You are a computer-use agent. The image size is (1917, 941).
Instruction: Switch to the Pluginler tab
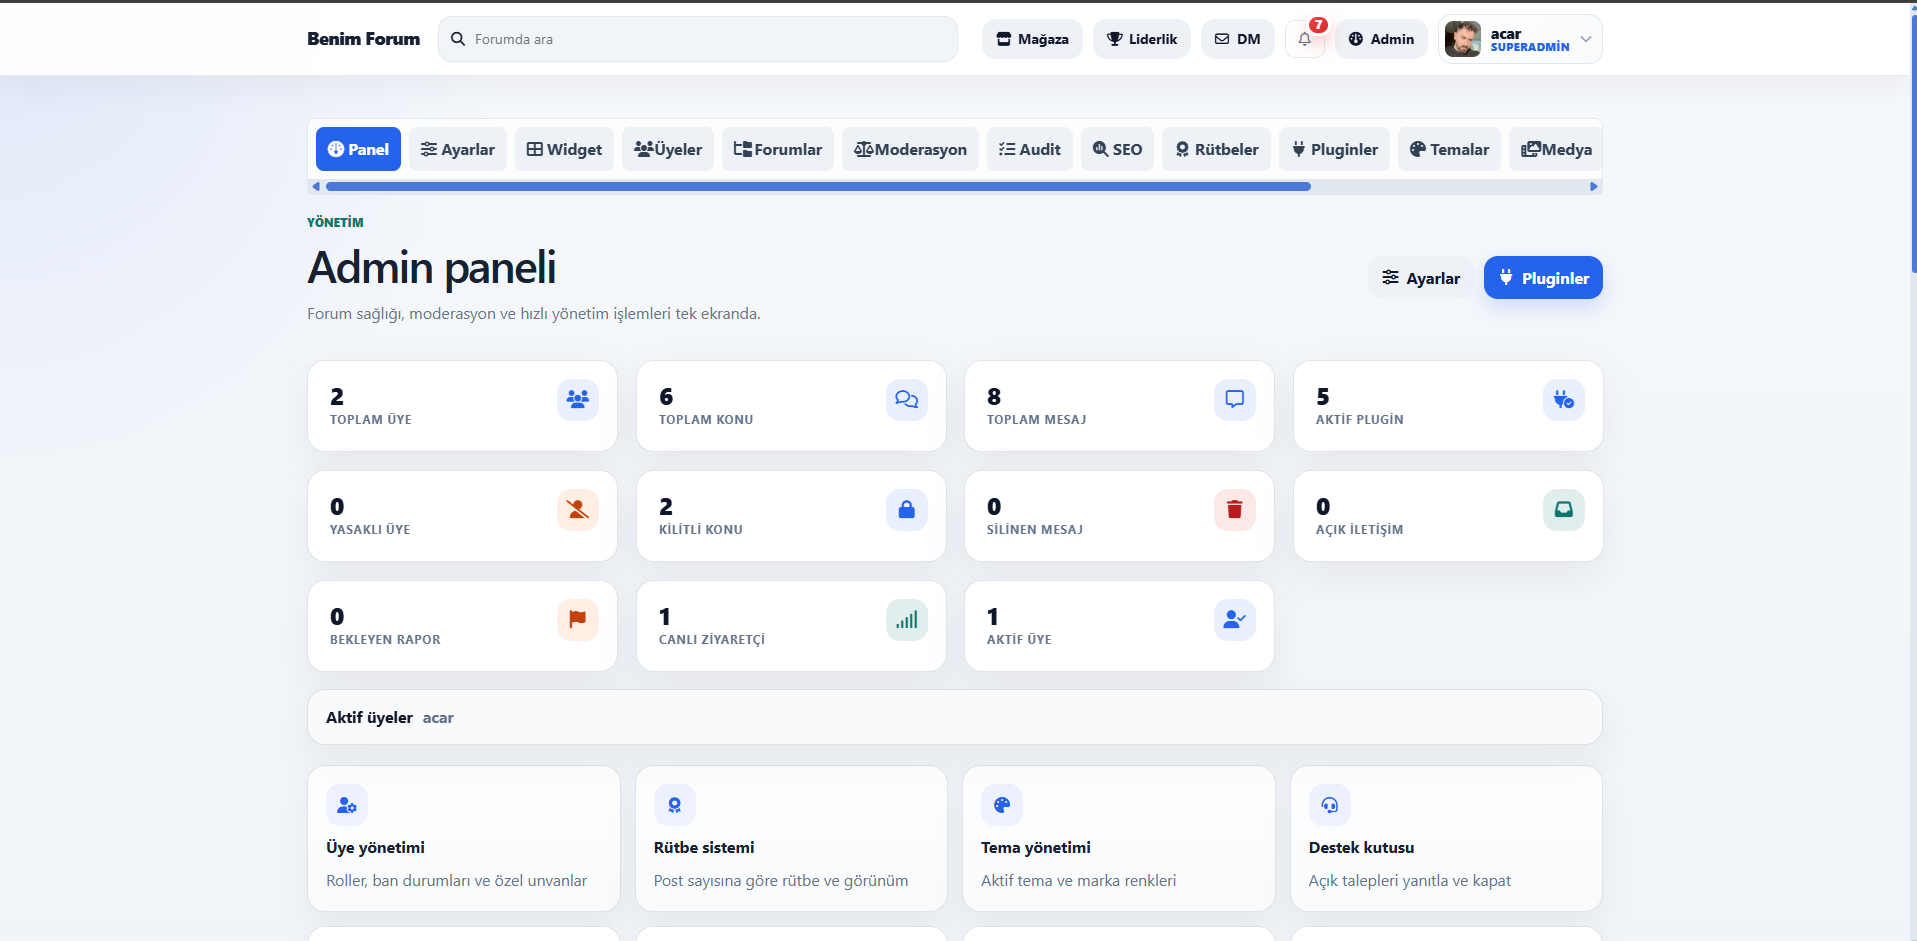(x=1334, y=149)
